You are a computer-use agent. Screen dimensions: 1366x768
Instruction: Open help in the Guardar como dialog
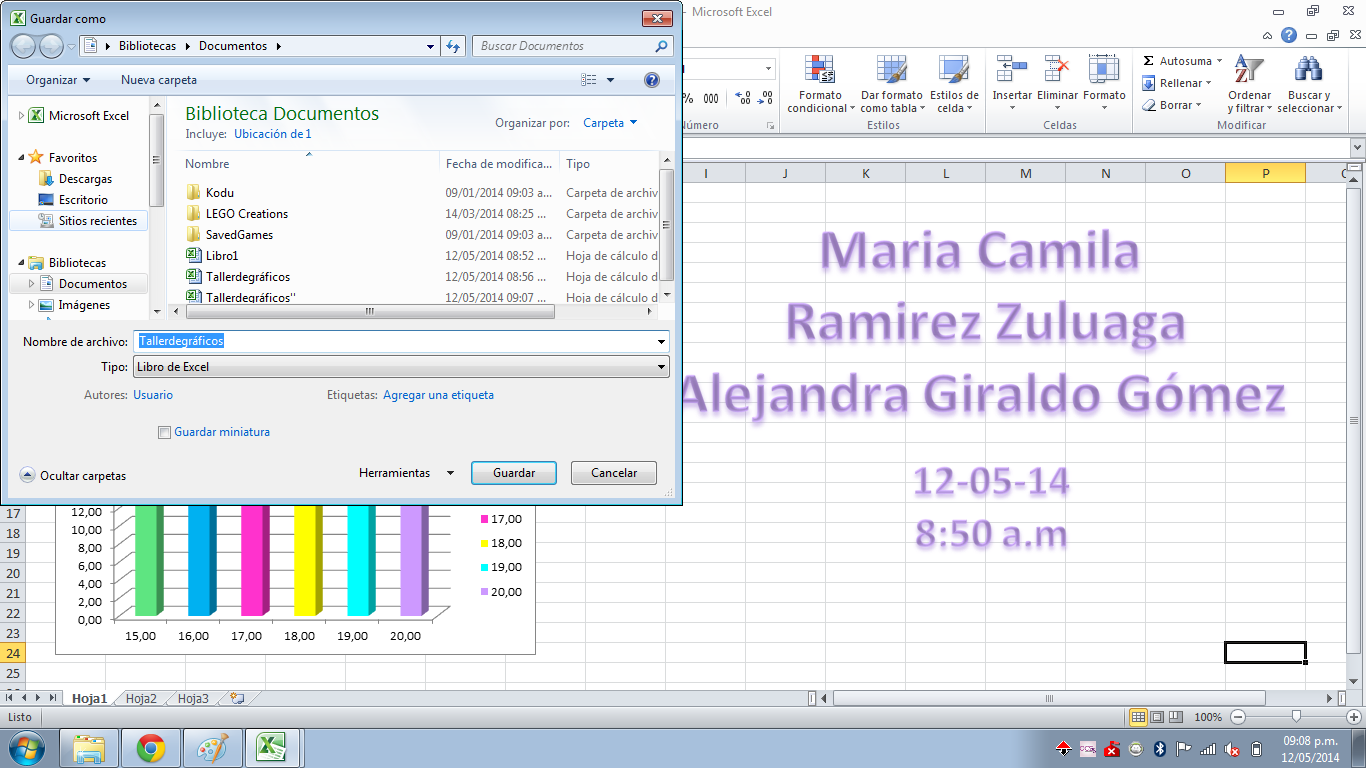click(x=652, y=80)
